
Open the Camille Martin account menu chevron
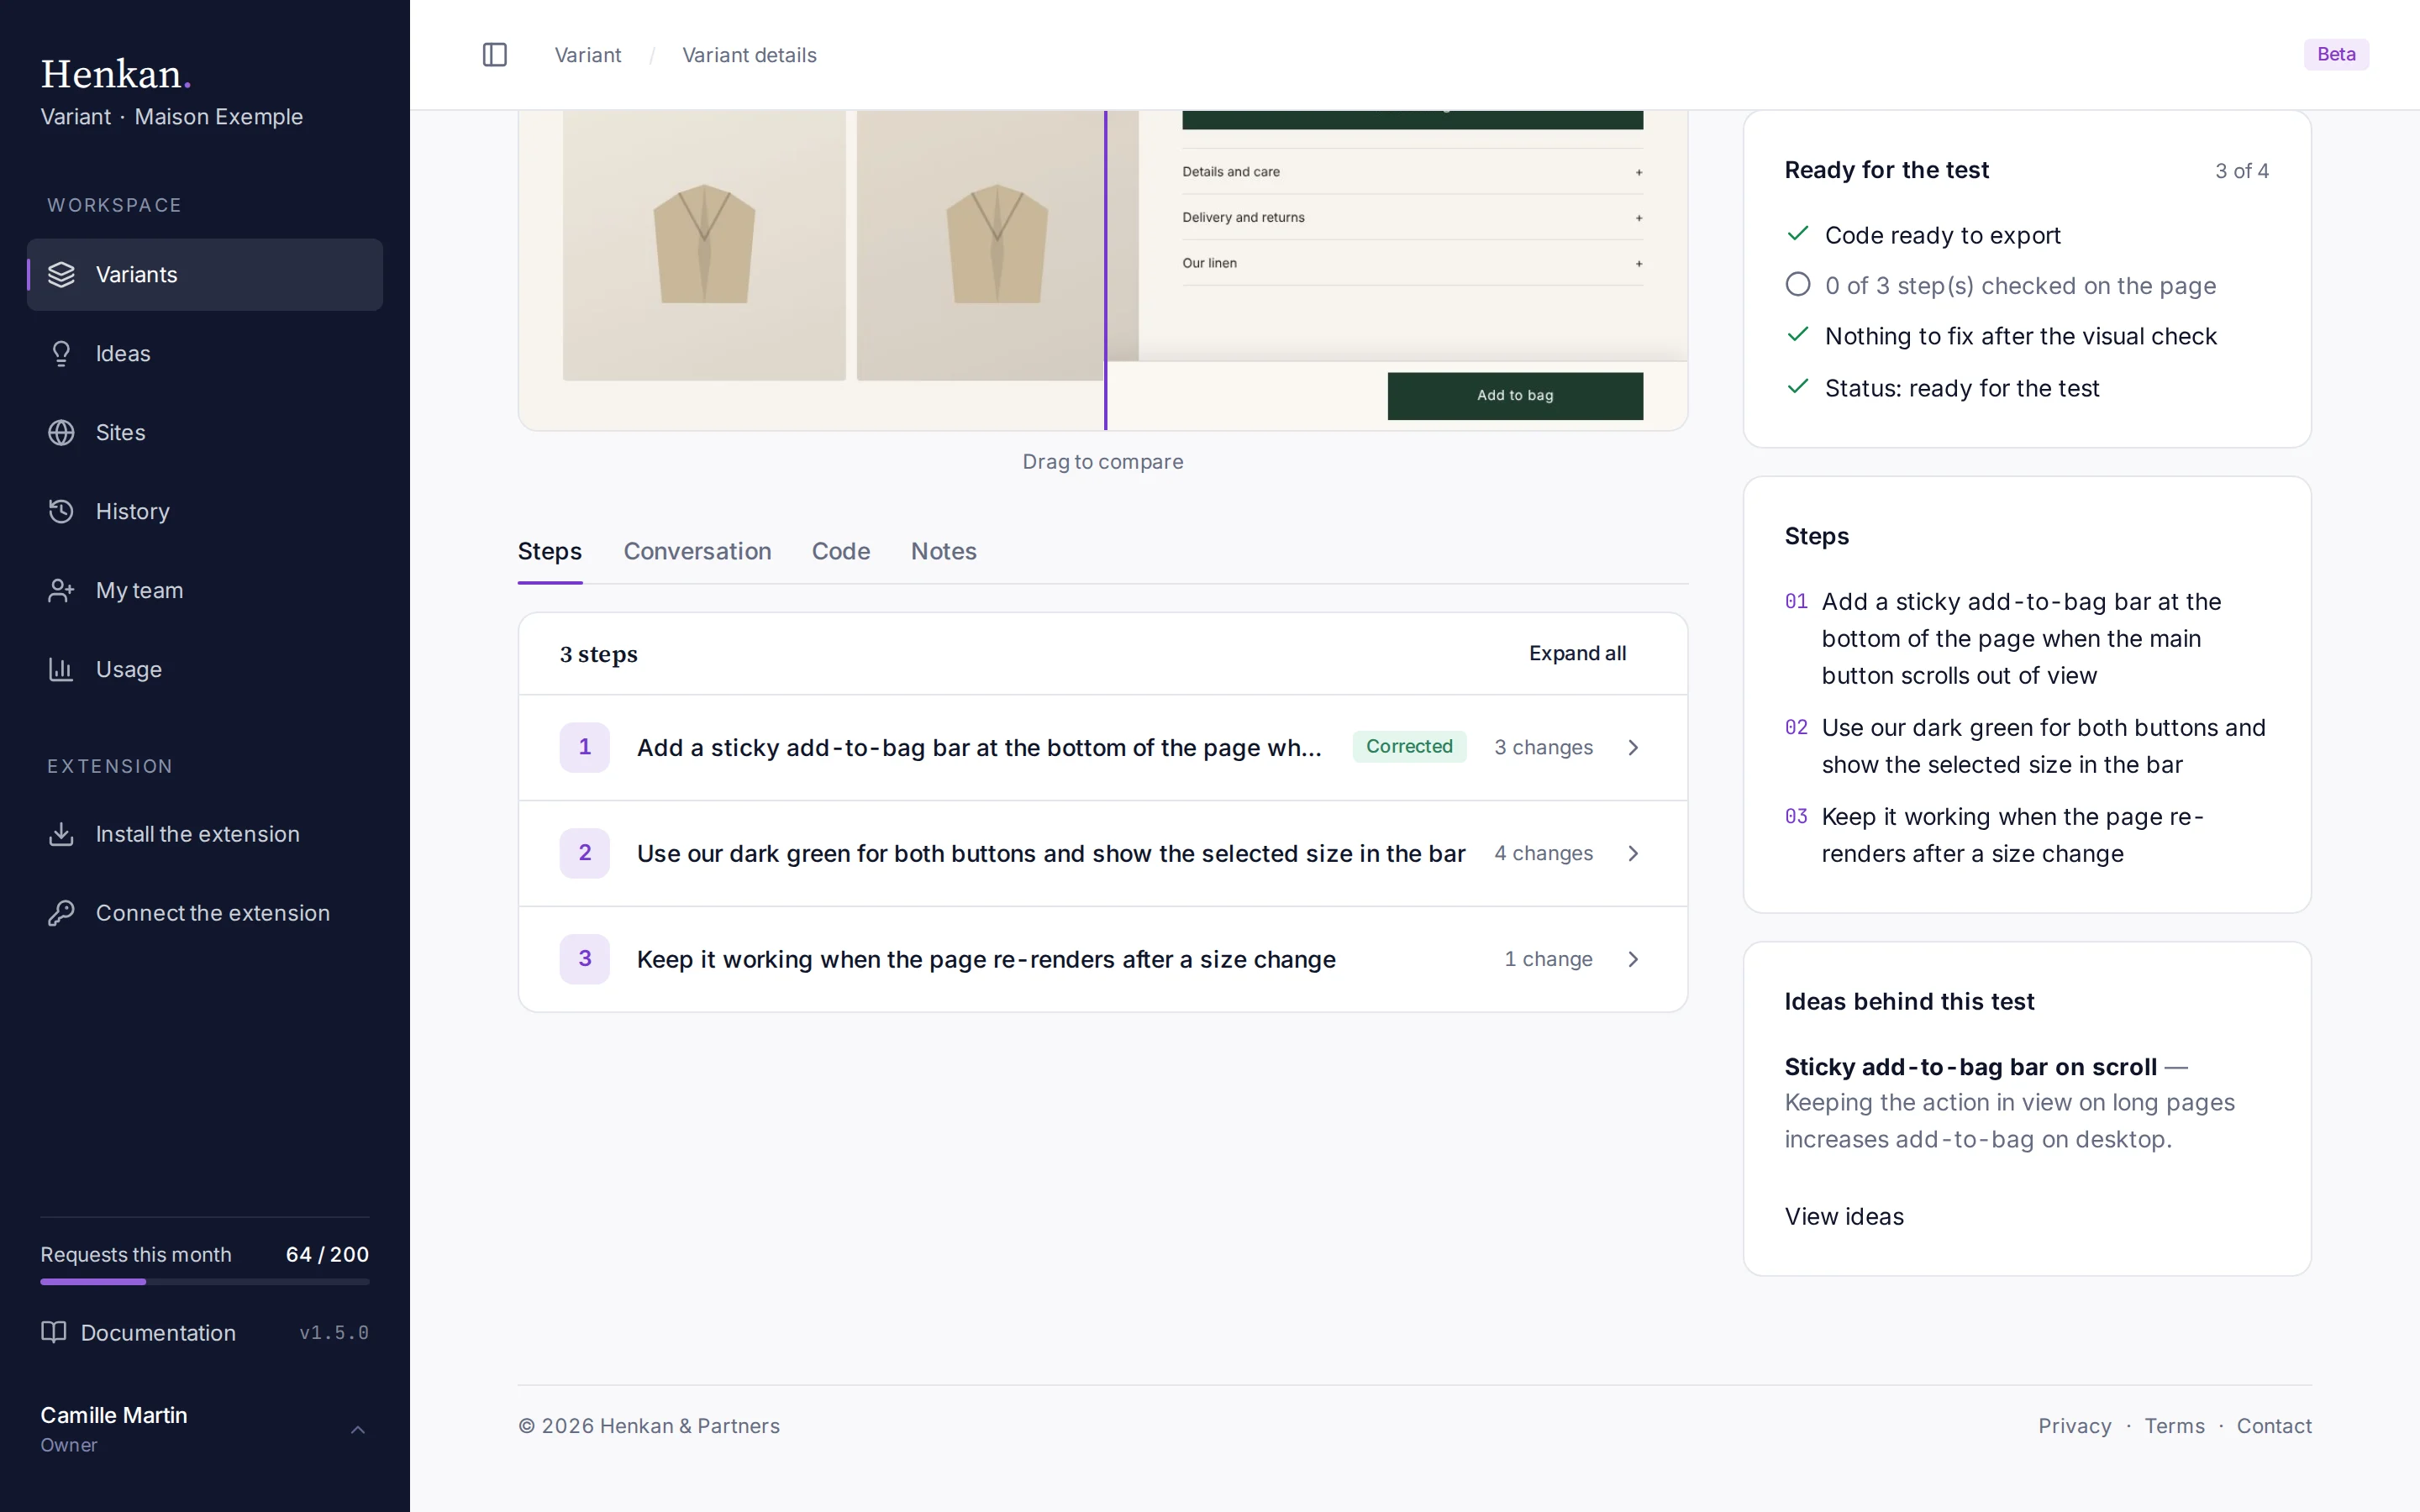358,1430
